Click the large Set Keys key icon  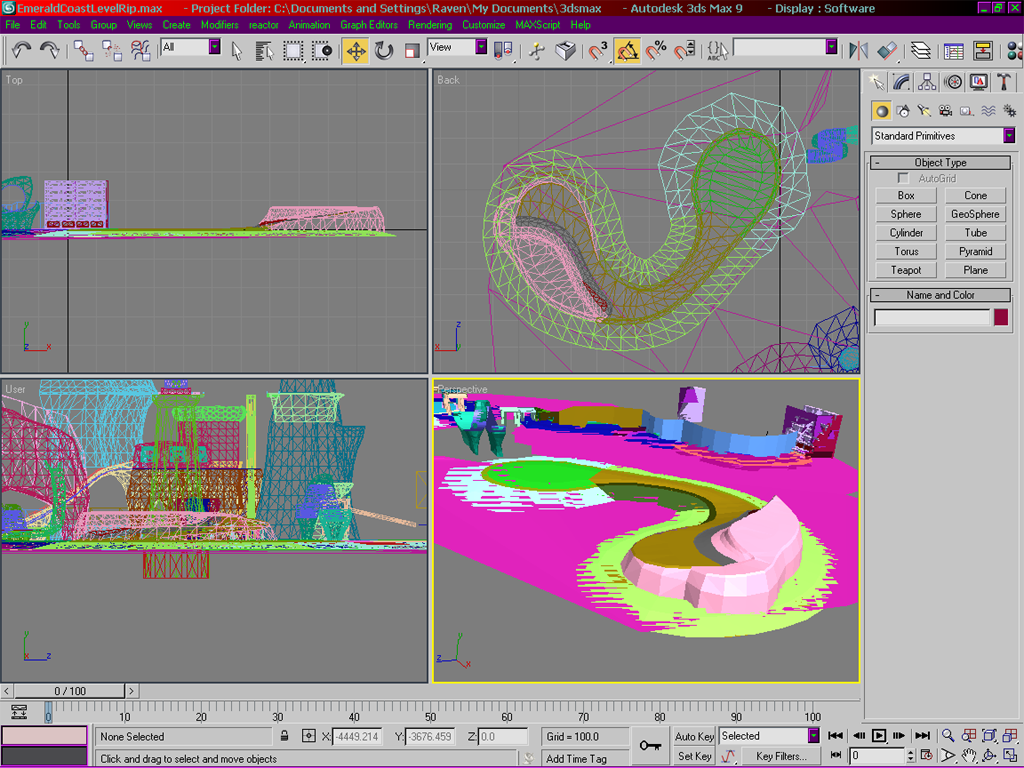click(650, 745)
